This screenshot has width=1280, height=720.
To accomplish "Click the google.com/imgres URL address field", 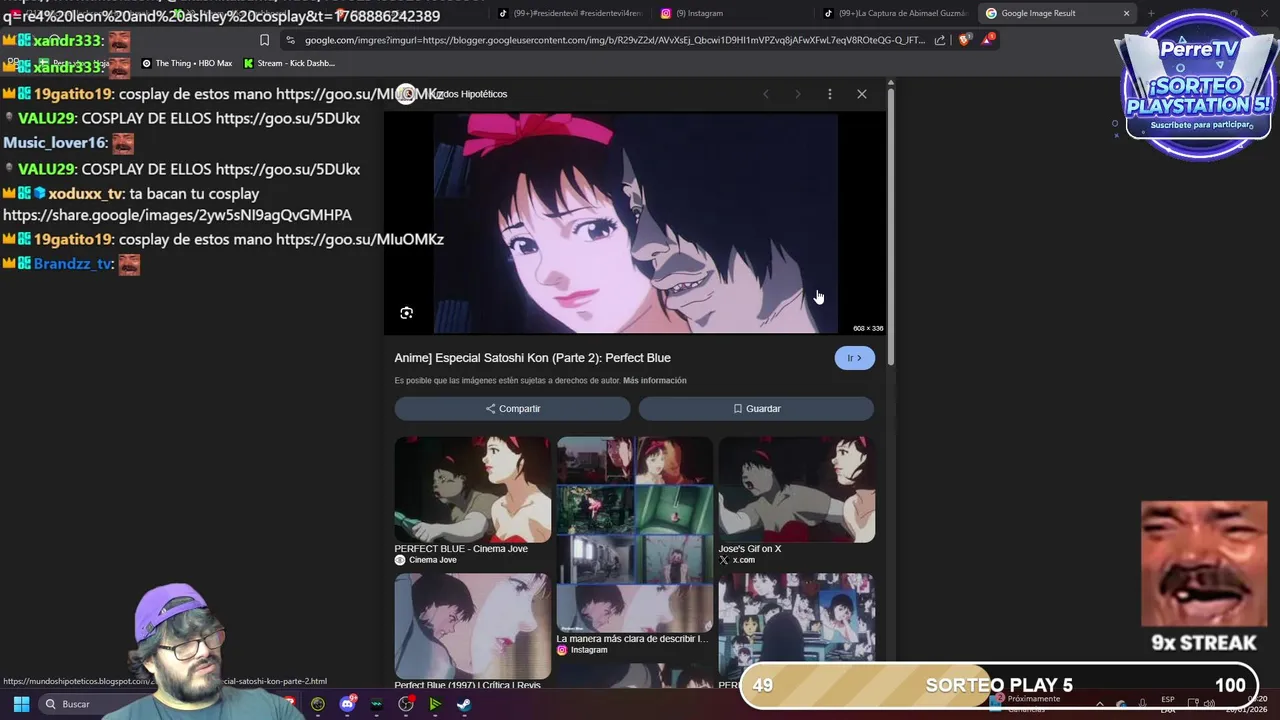I will coord(615,40).
